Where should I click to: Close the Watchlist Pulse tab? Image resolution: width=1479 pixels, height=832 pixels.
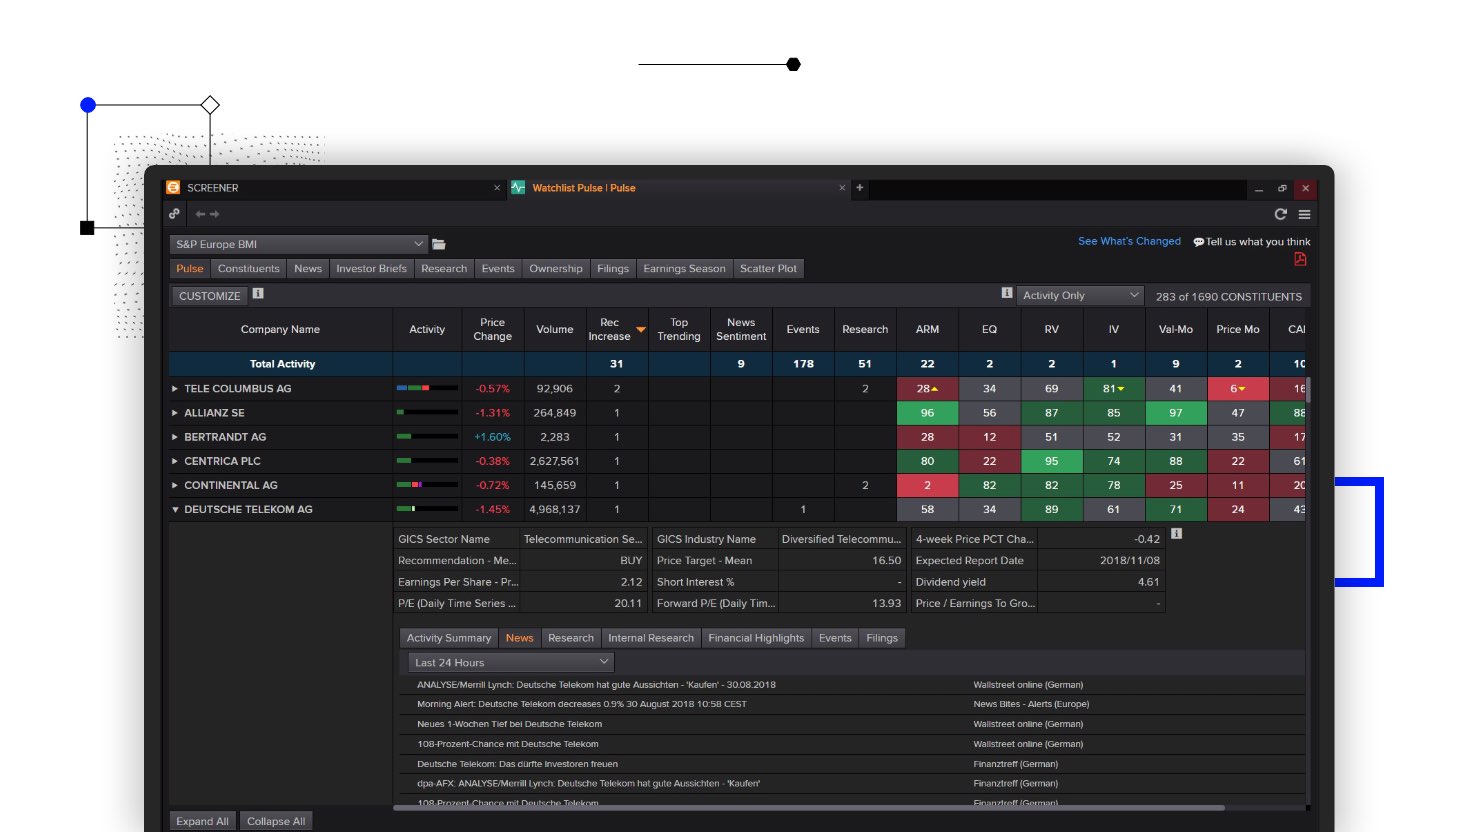[842, 187]
